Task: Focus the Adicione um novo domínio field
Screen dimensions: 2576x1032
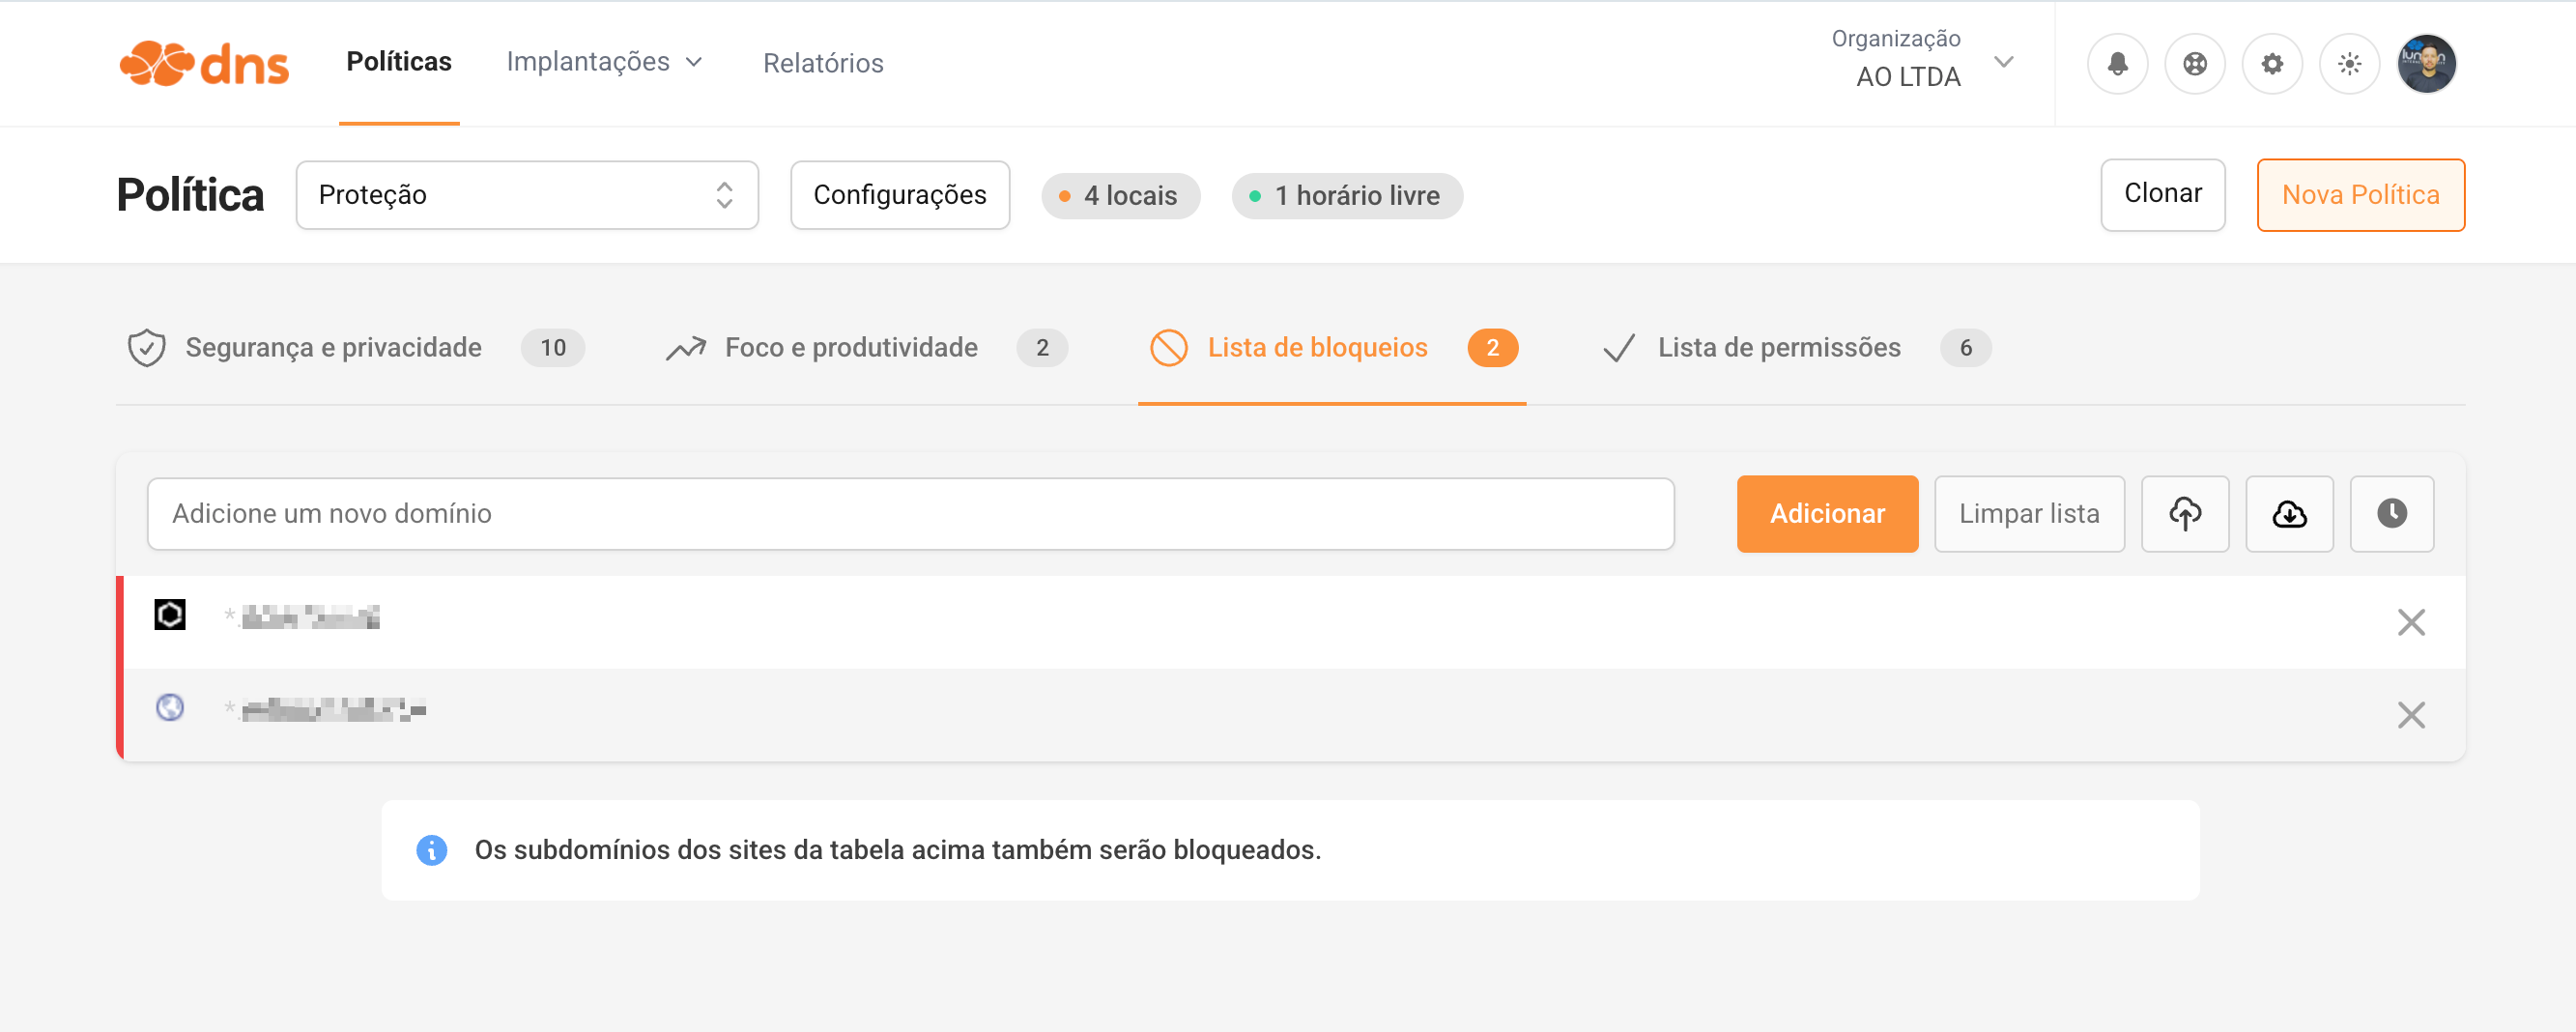Action: tap(910, 514)
